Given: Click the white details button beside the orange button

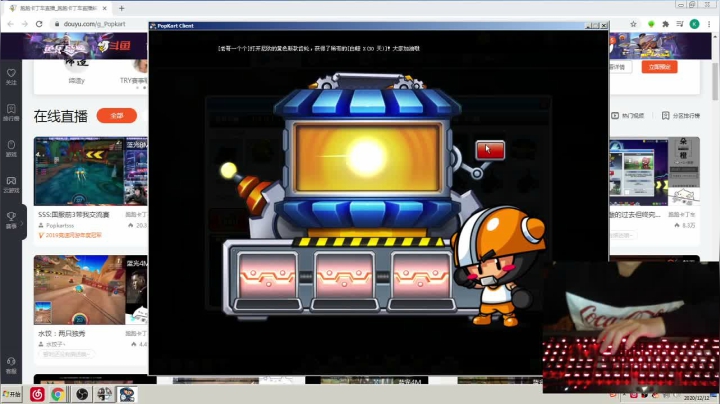Looking at the screenshot, I should (x=620, y=67).
